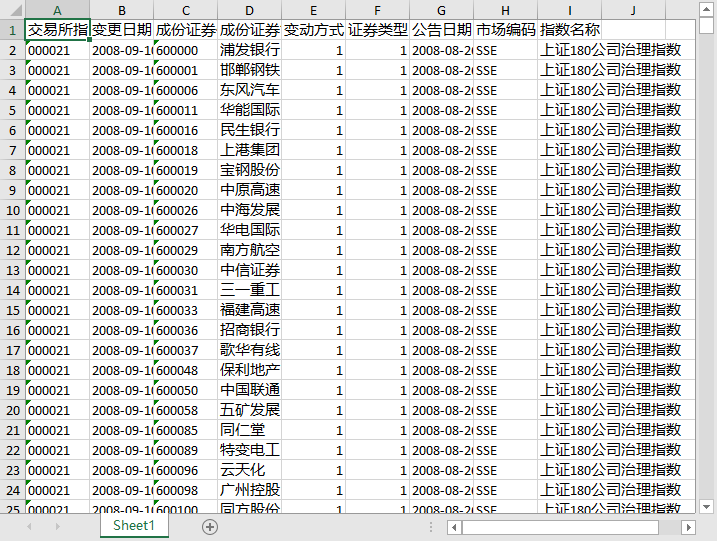
Task: Click header cell 市场编码
Action: point(506,30)
